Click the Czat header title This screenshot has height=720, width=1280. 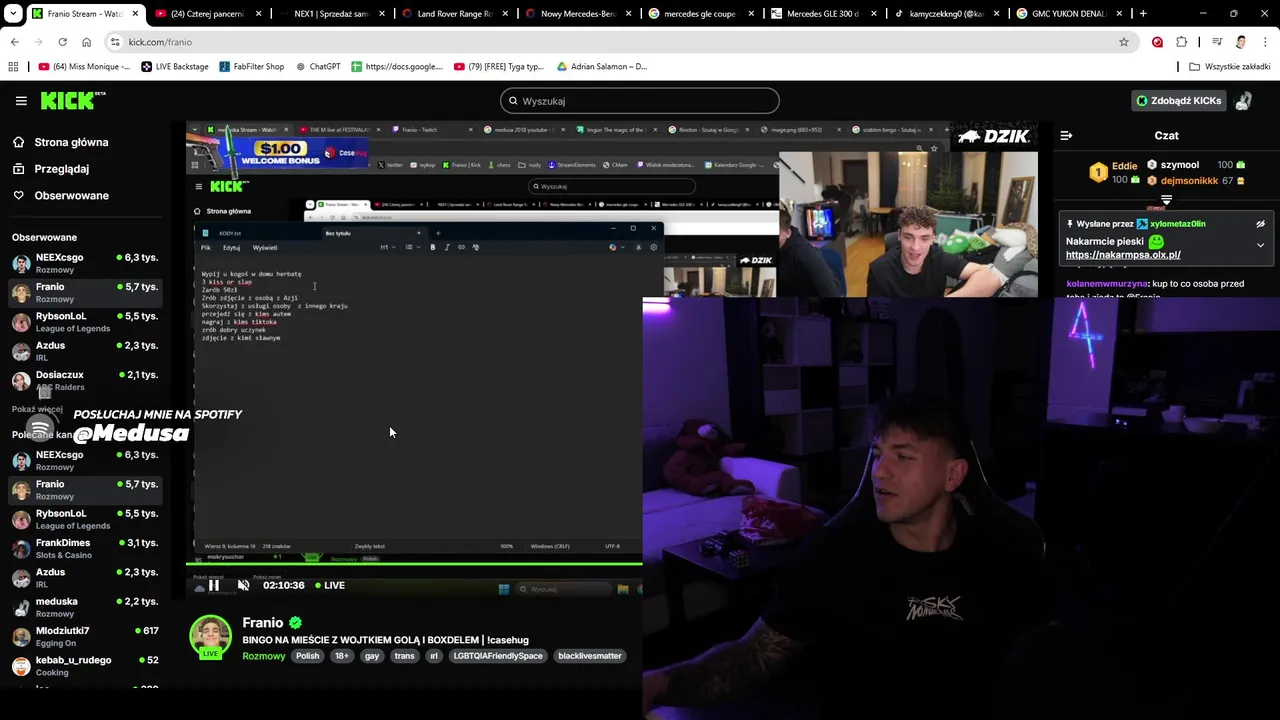click(1166, 135)
